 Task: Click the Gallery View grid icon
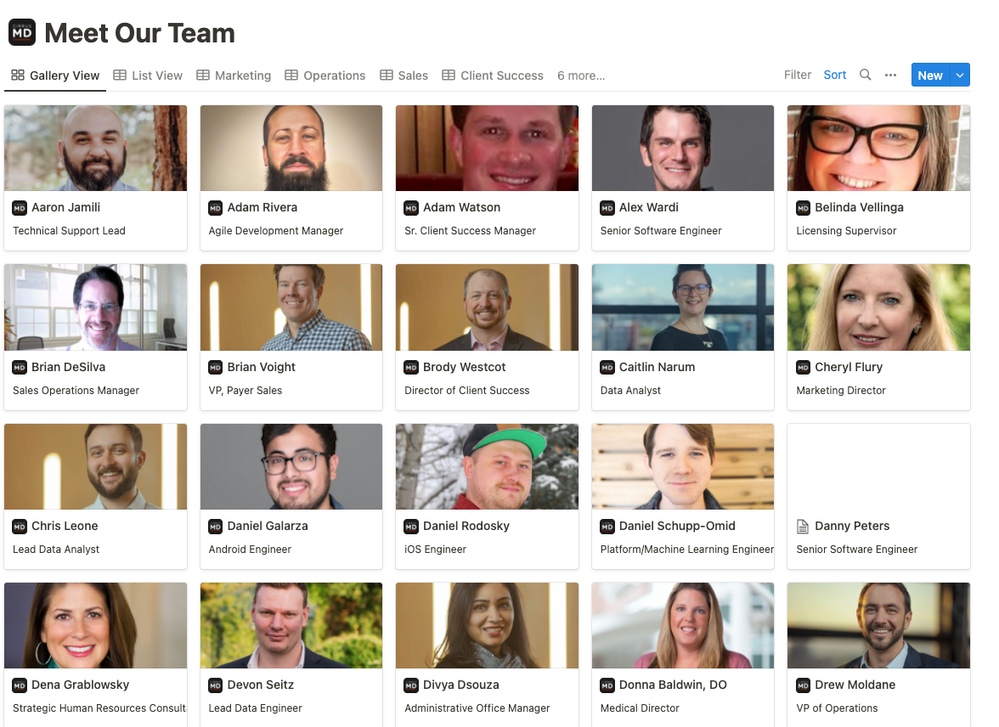[x=18, y=75]
